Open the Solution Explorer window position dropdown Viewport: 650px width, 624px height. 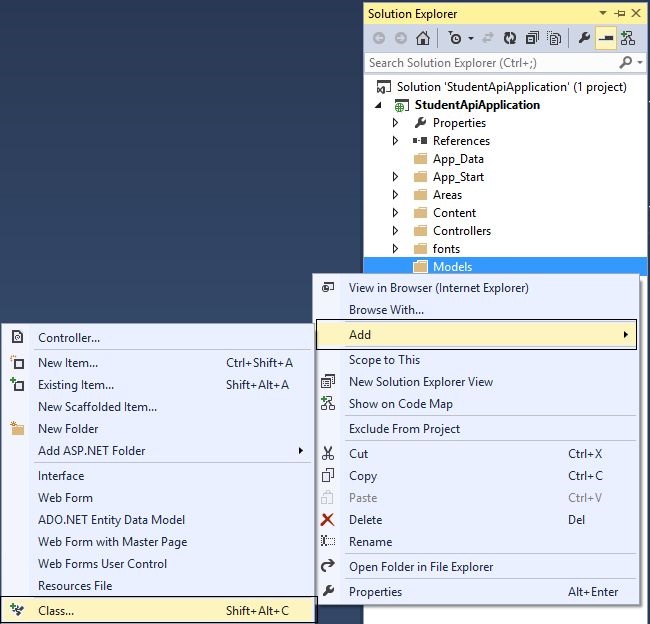coord(603,13)
